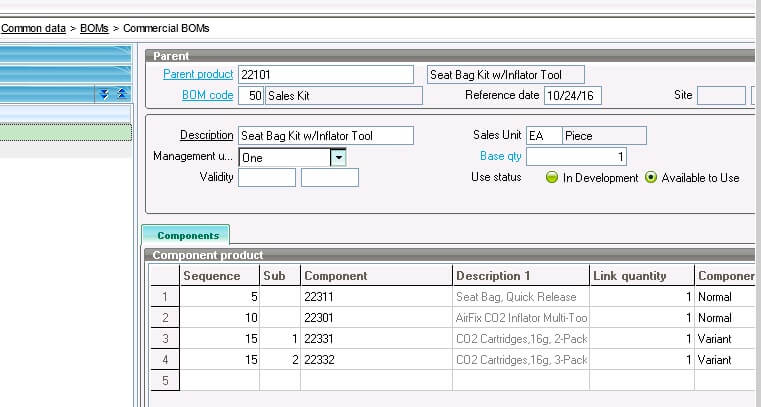Click the first Validity date field
Image resolution: width=761 pixels, height=407 pixels.
tap(266, 178)
